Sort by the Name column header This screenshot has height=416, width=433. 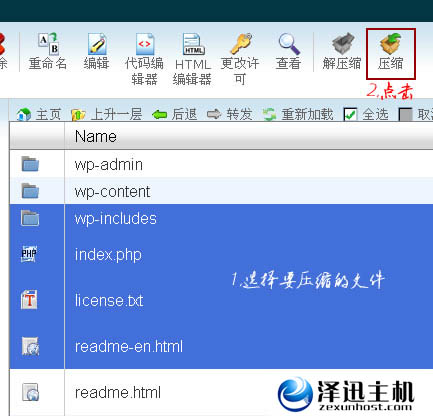point(96,136)
